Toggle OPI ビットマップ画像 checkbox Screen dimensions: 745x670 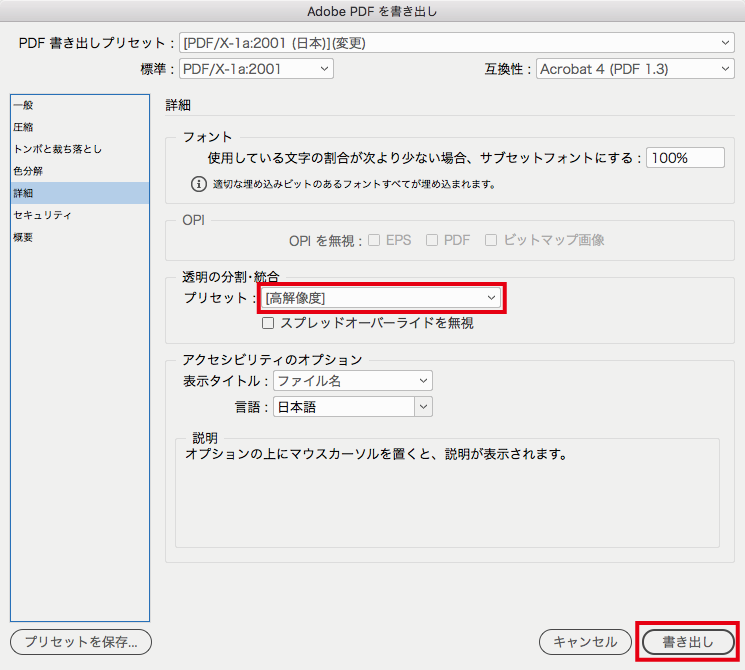(491, 240)
